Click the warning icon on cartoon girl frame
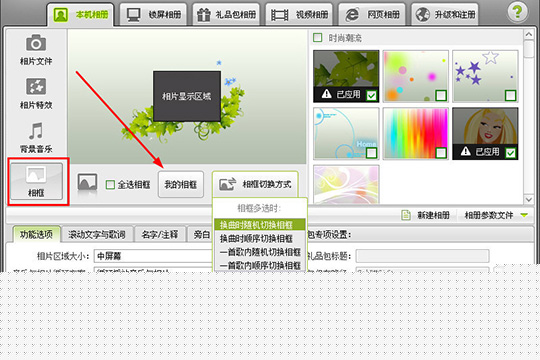Image resolution: width=540 pixels, height=360 pixels. (465, 151)
